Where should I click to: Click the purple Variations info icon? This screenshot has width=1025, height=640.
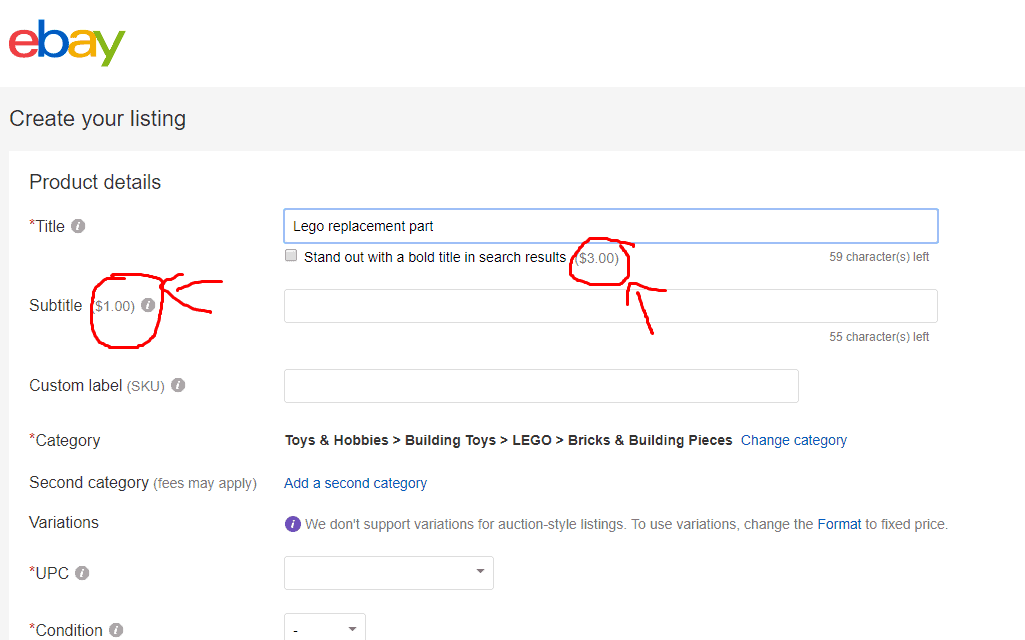point(293,524)
